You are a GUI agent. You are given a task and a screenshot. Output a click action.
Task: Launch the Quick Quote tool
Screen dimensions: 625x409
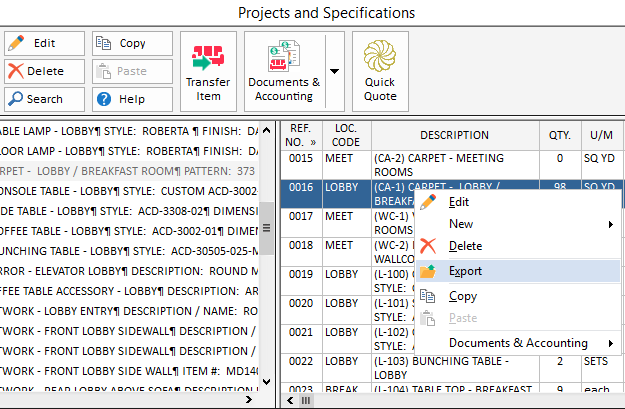coord(380,71)
